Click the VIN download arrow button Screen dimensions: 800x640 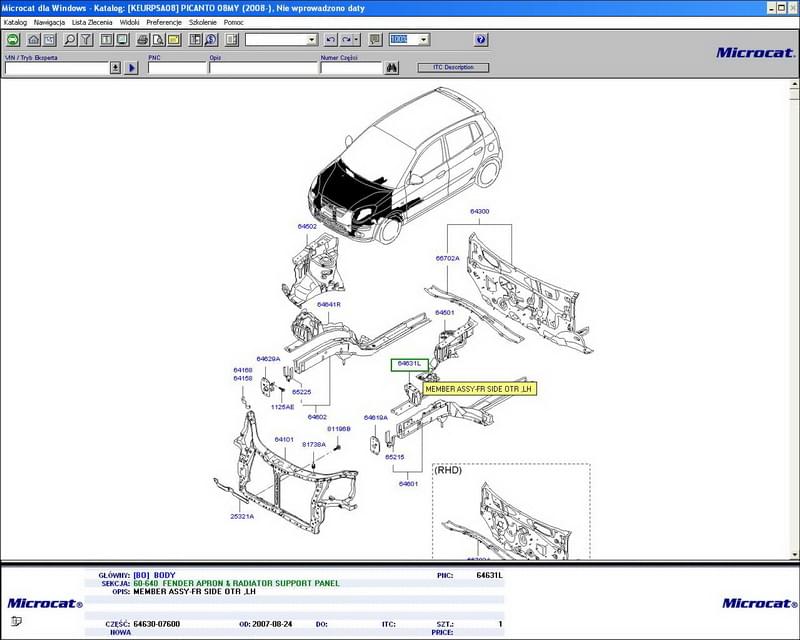tap(116, 67)
